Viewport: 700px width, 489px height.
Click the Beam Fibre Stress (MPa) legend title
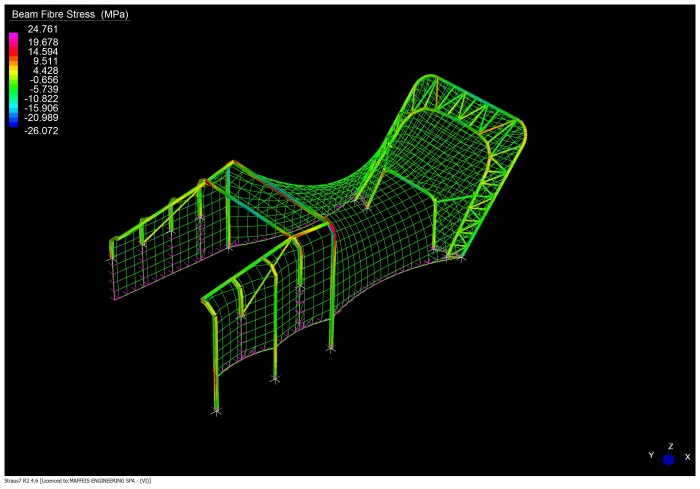tap(70, 15)
